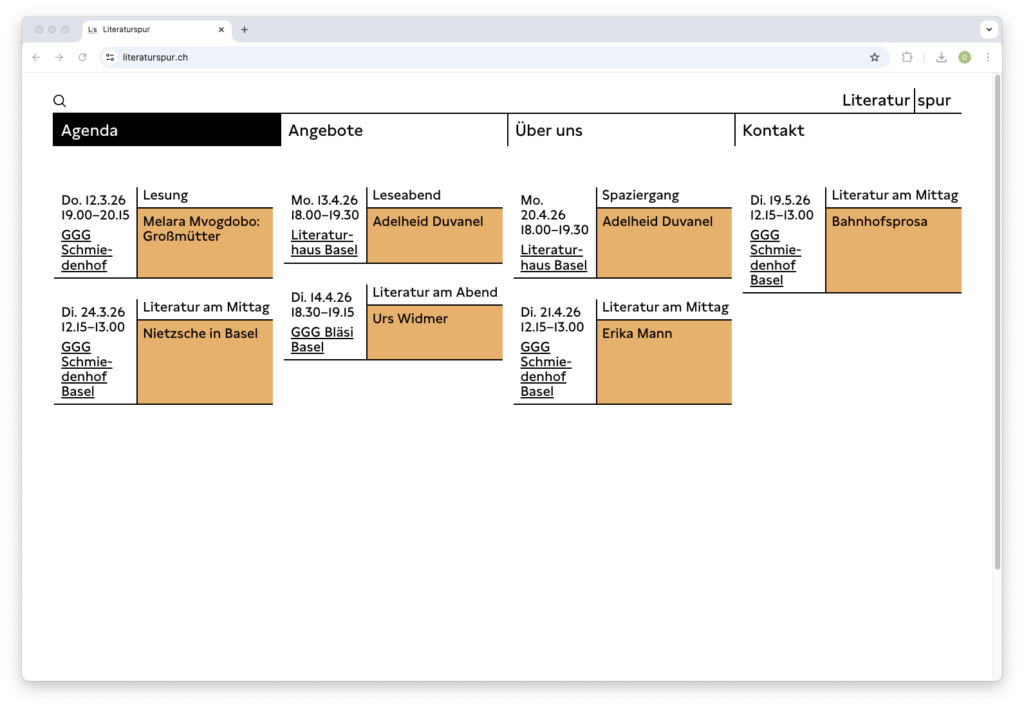Reload the page
The height and width of the screenshot is (708, 1024).
point(82,58)
